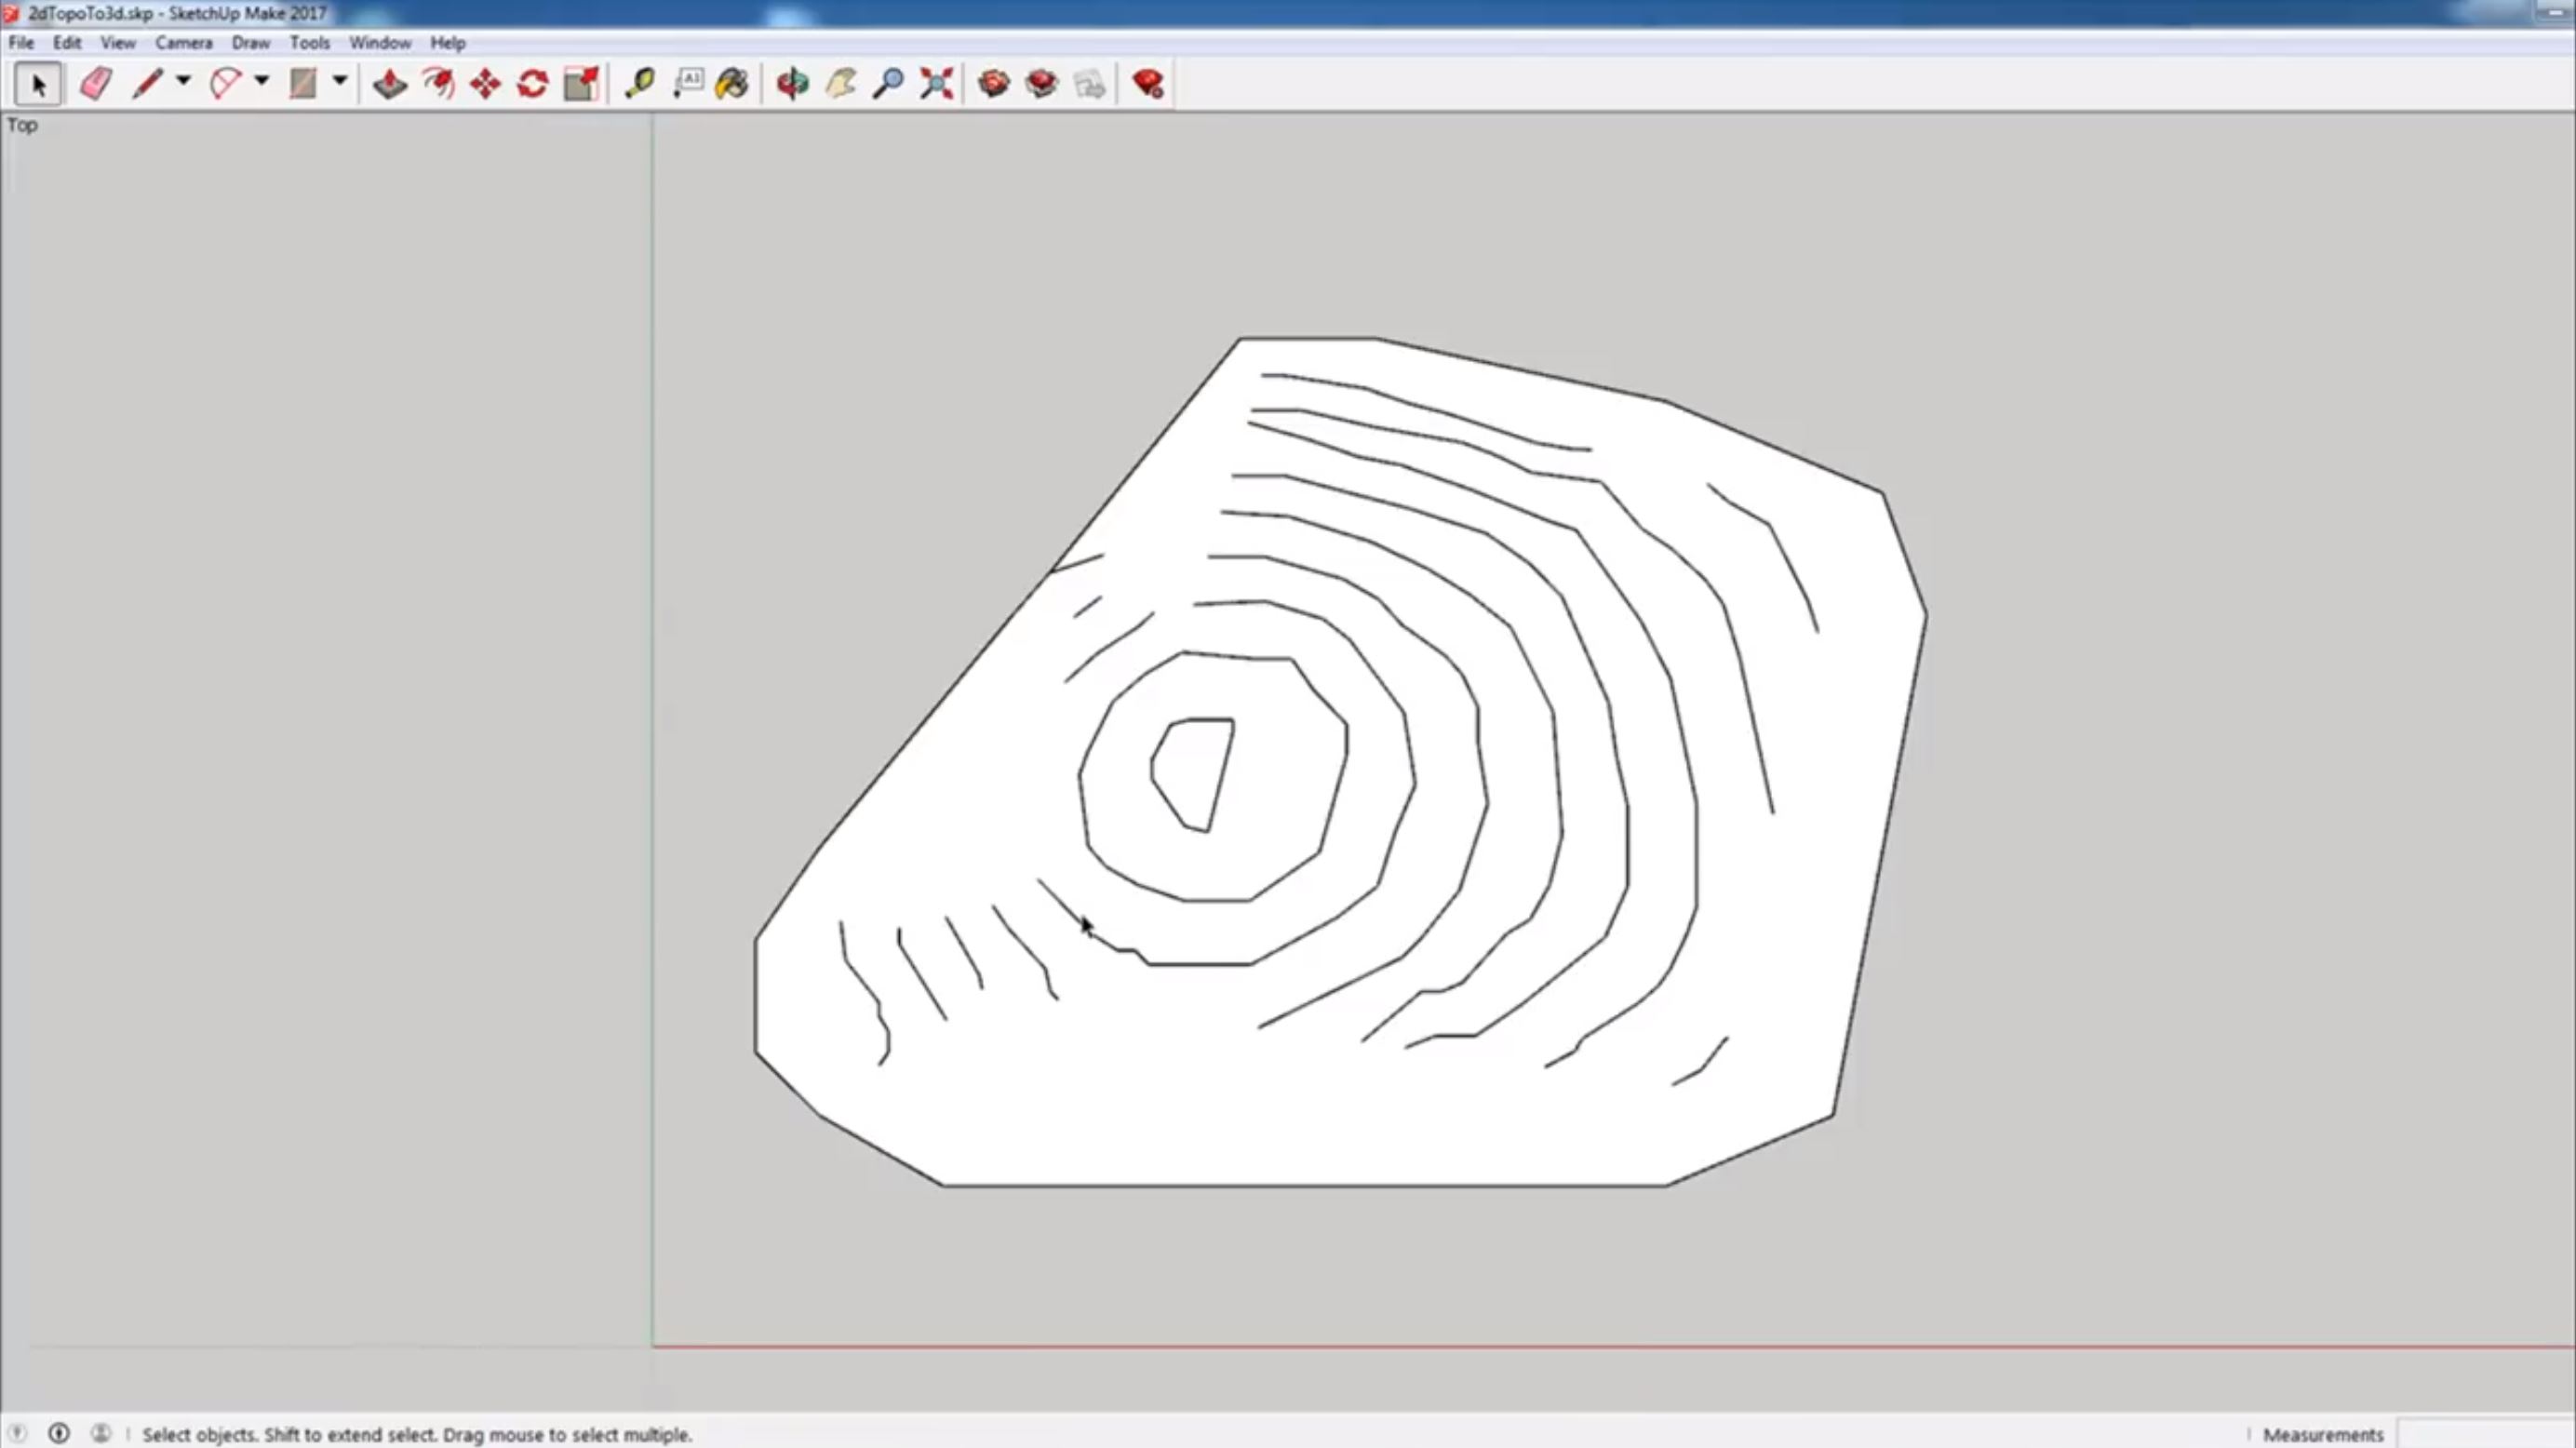Viewport: 2576px width, 1448px height.
Task: Click the user status bar icon
Action: [101, 1433]
